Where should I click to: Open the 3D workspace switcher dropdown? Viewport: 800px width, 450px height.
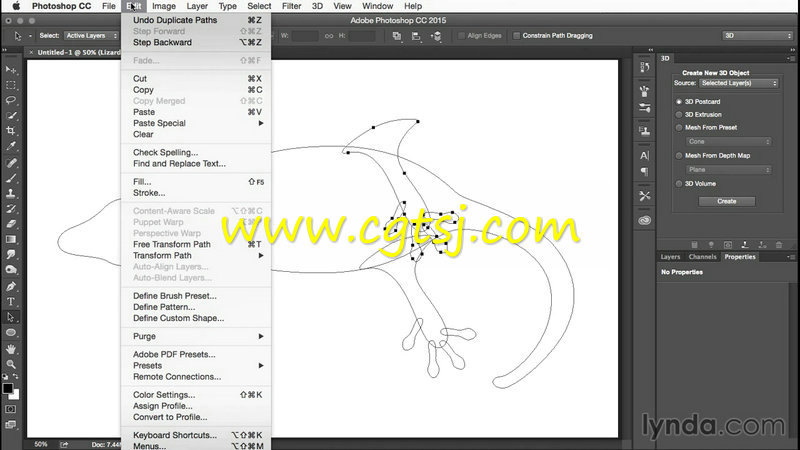pyautogui.click(x=757, y=36)
